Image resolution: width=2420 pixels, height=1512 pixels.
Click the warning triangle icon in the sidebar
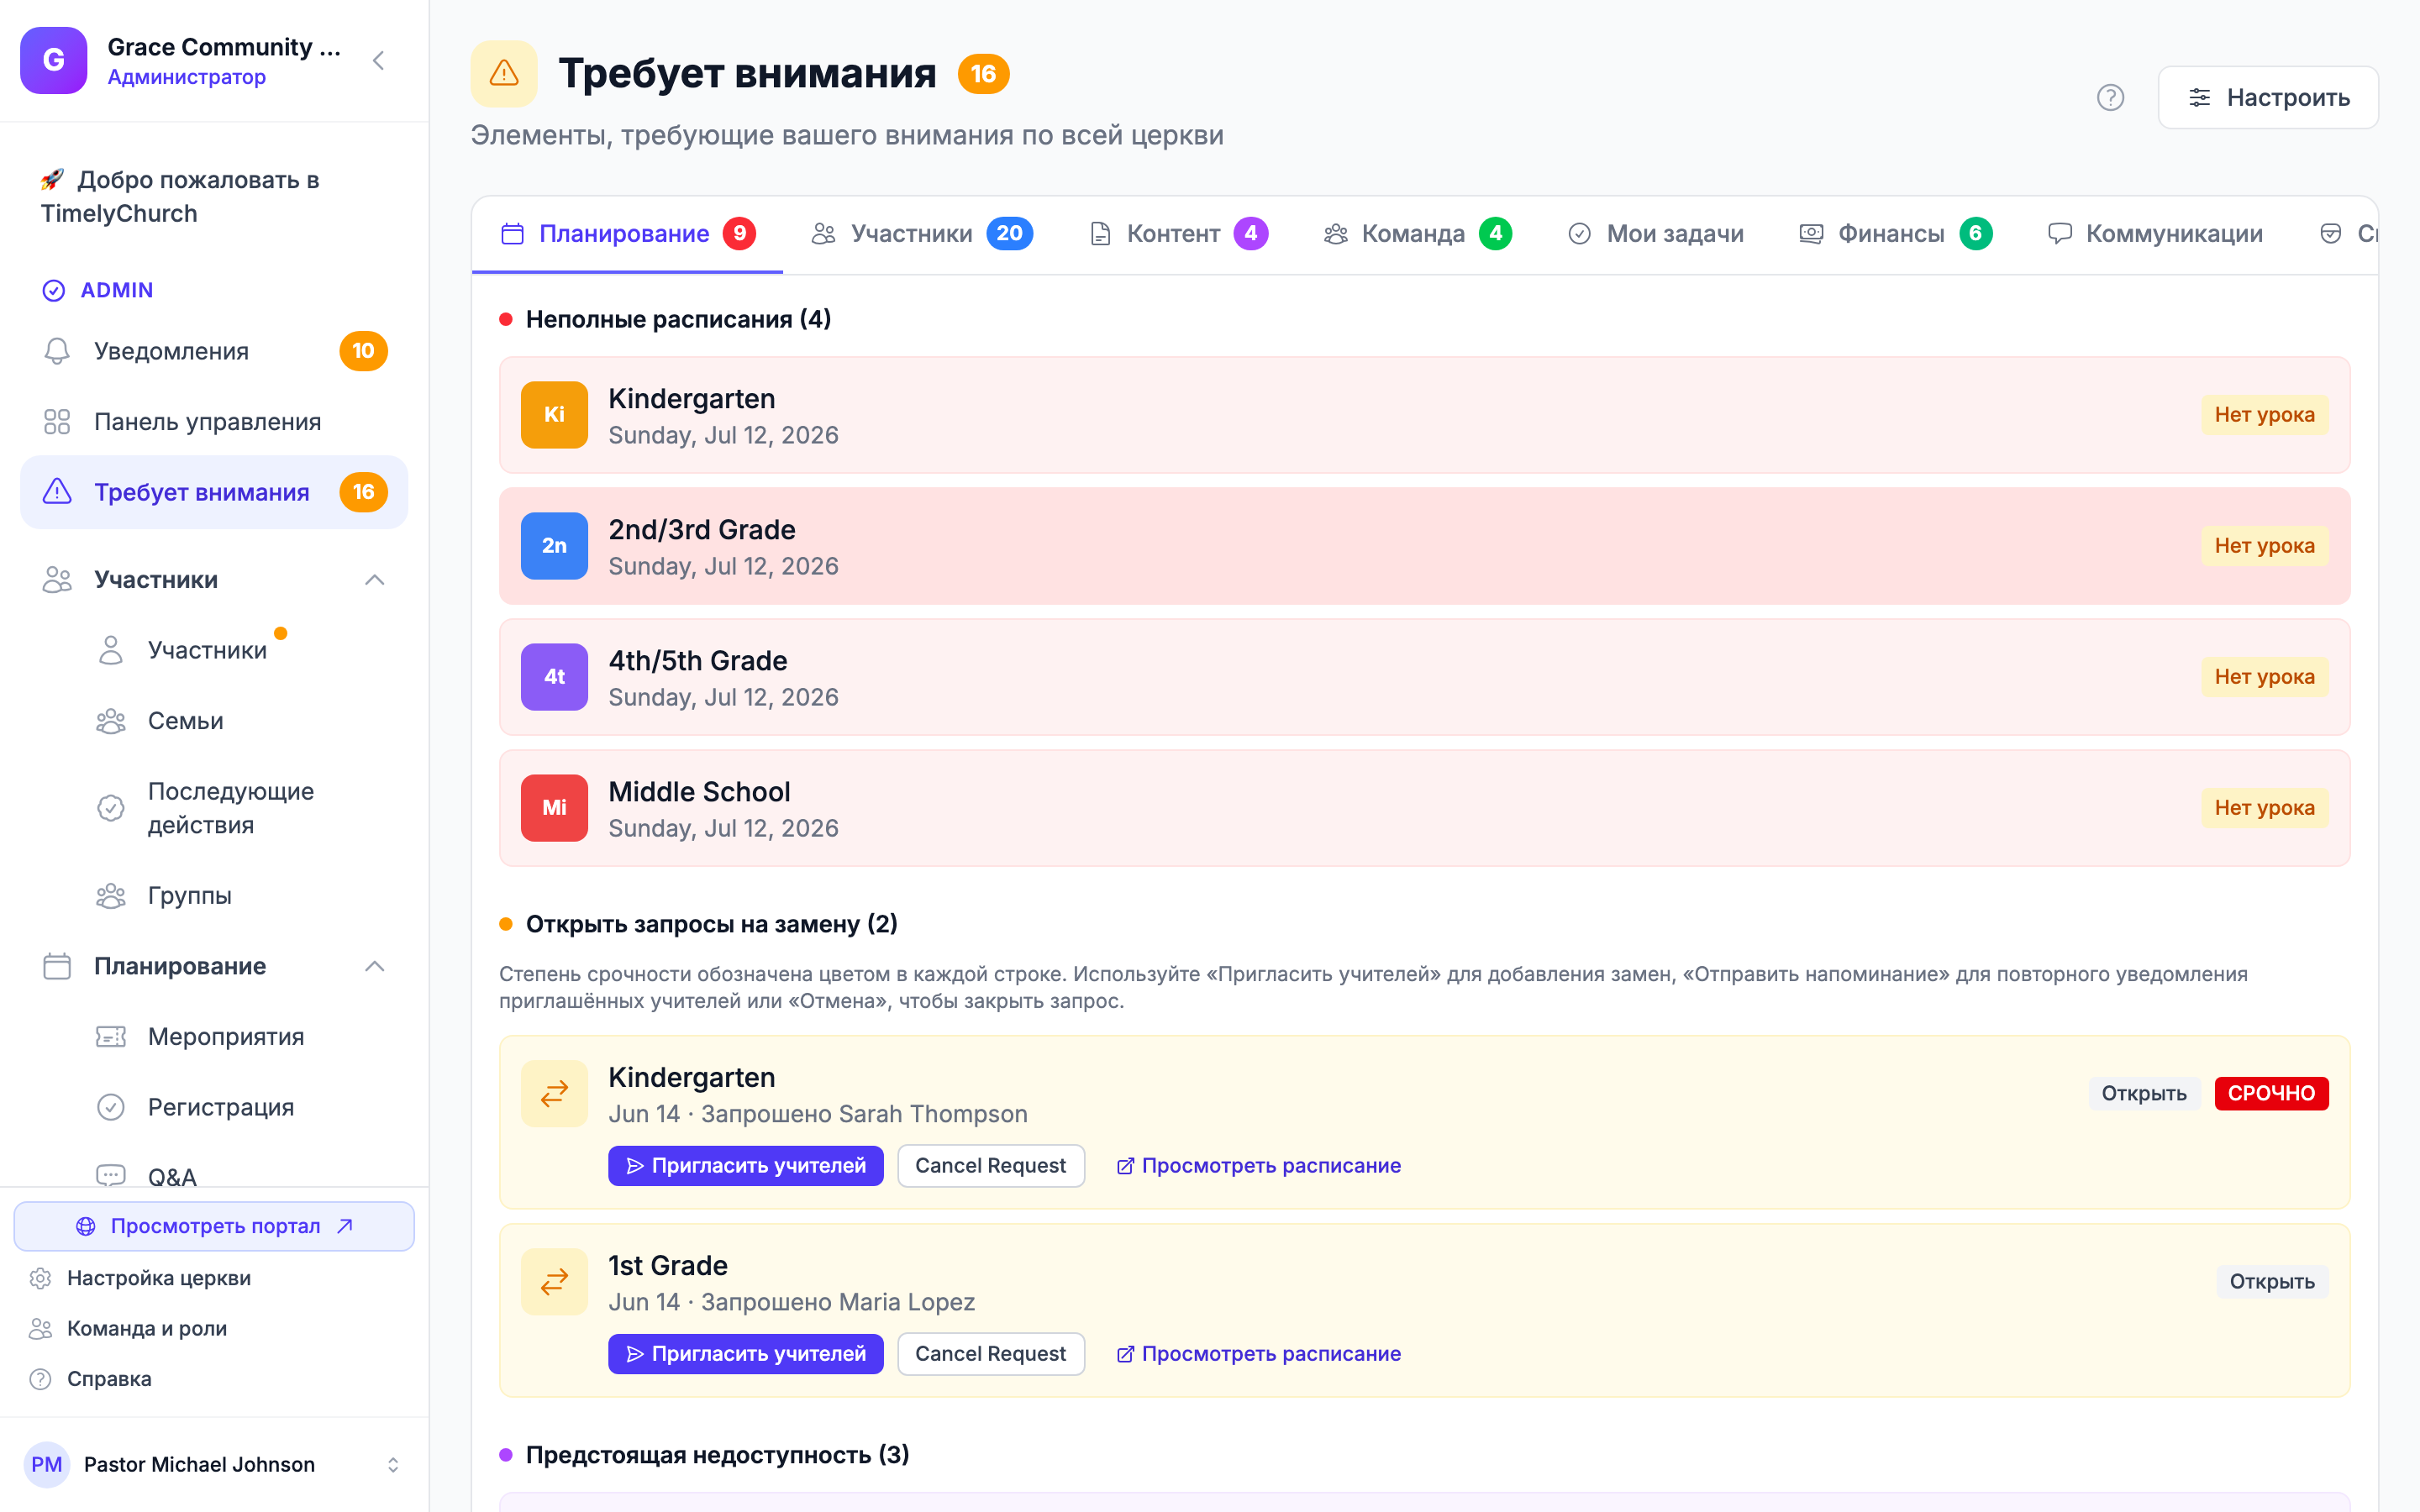coord(57,492)
